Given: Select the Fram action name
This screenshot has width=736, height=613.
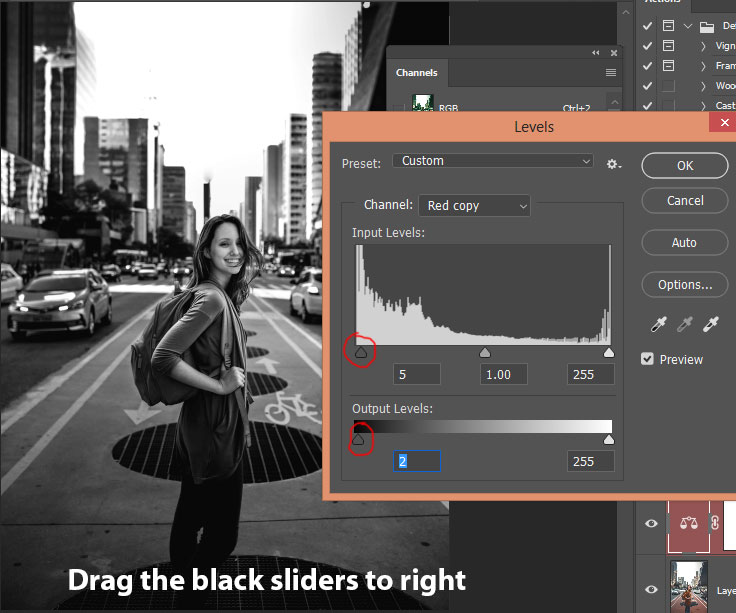Looking at the screenshot, I should 725,65.
